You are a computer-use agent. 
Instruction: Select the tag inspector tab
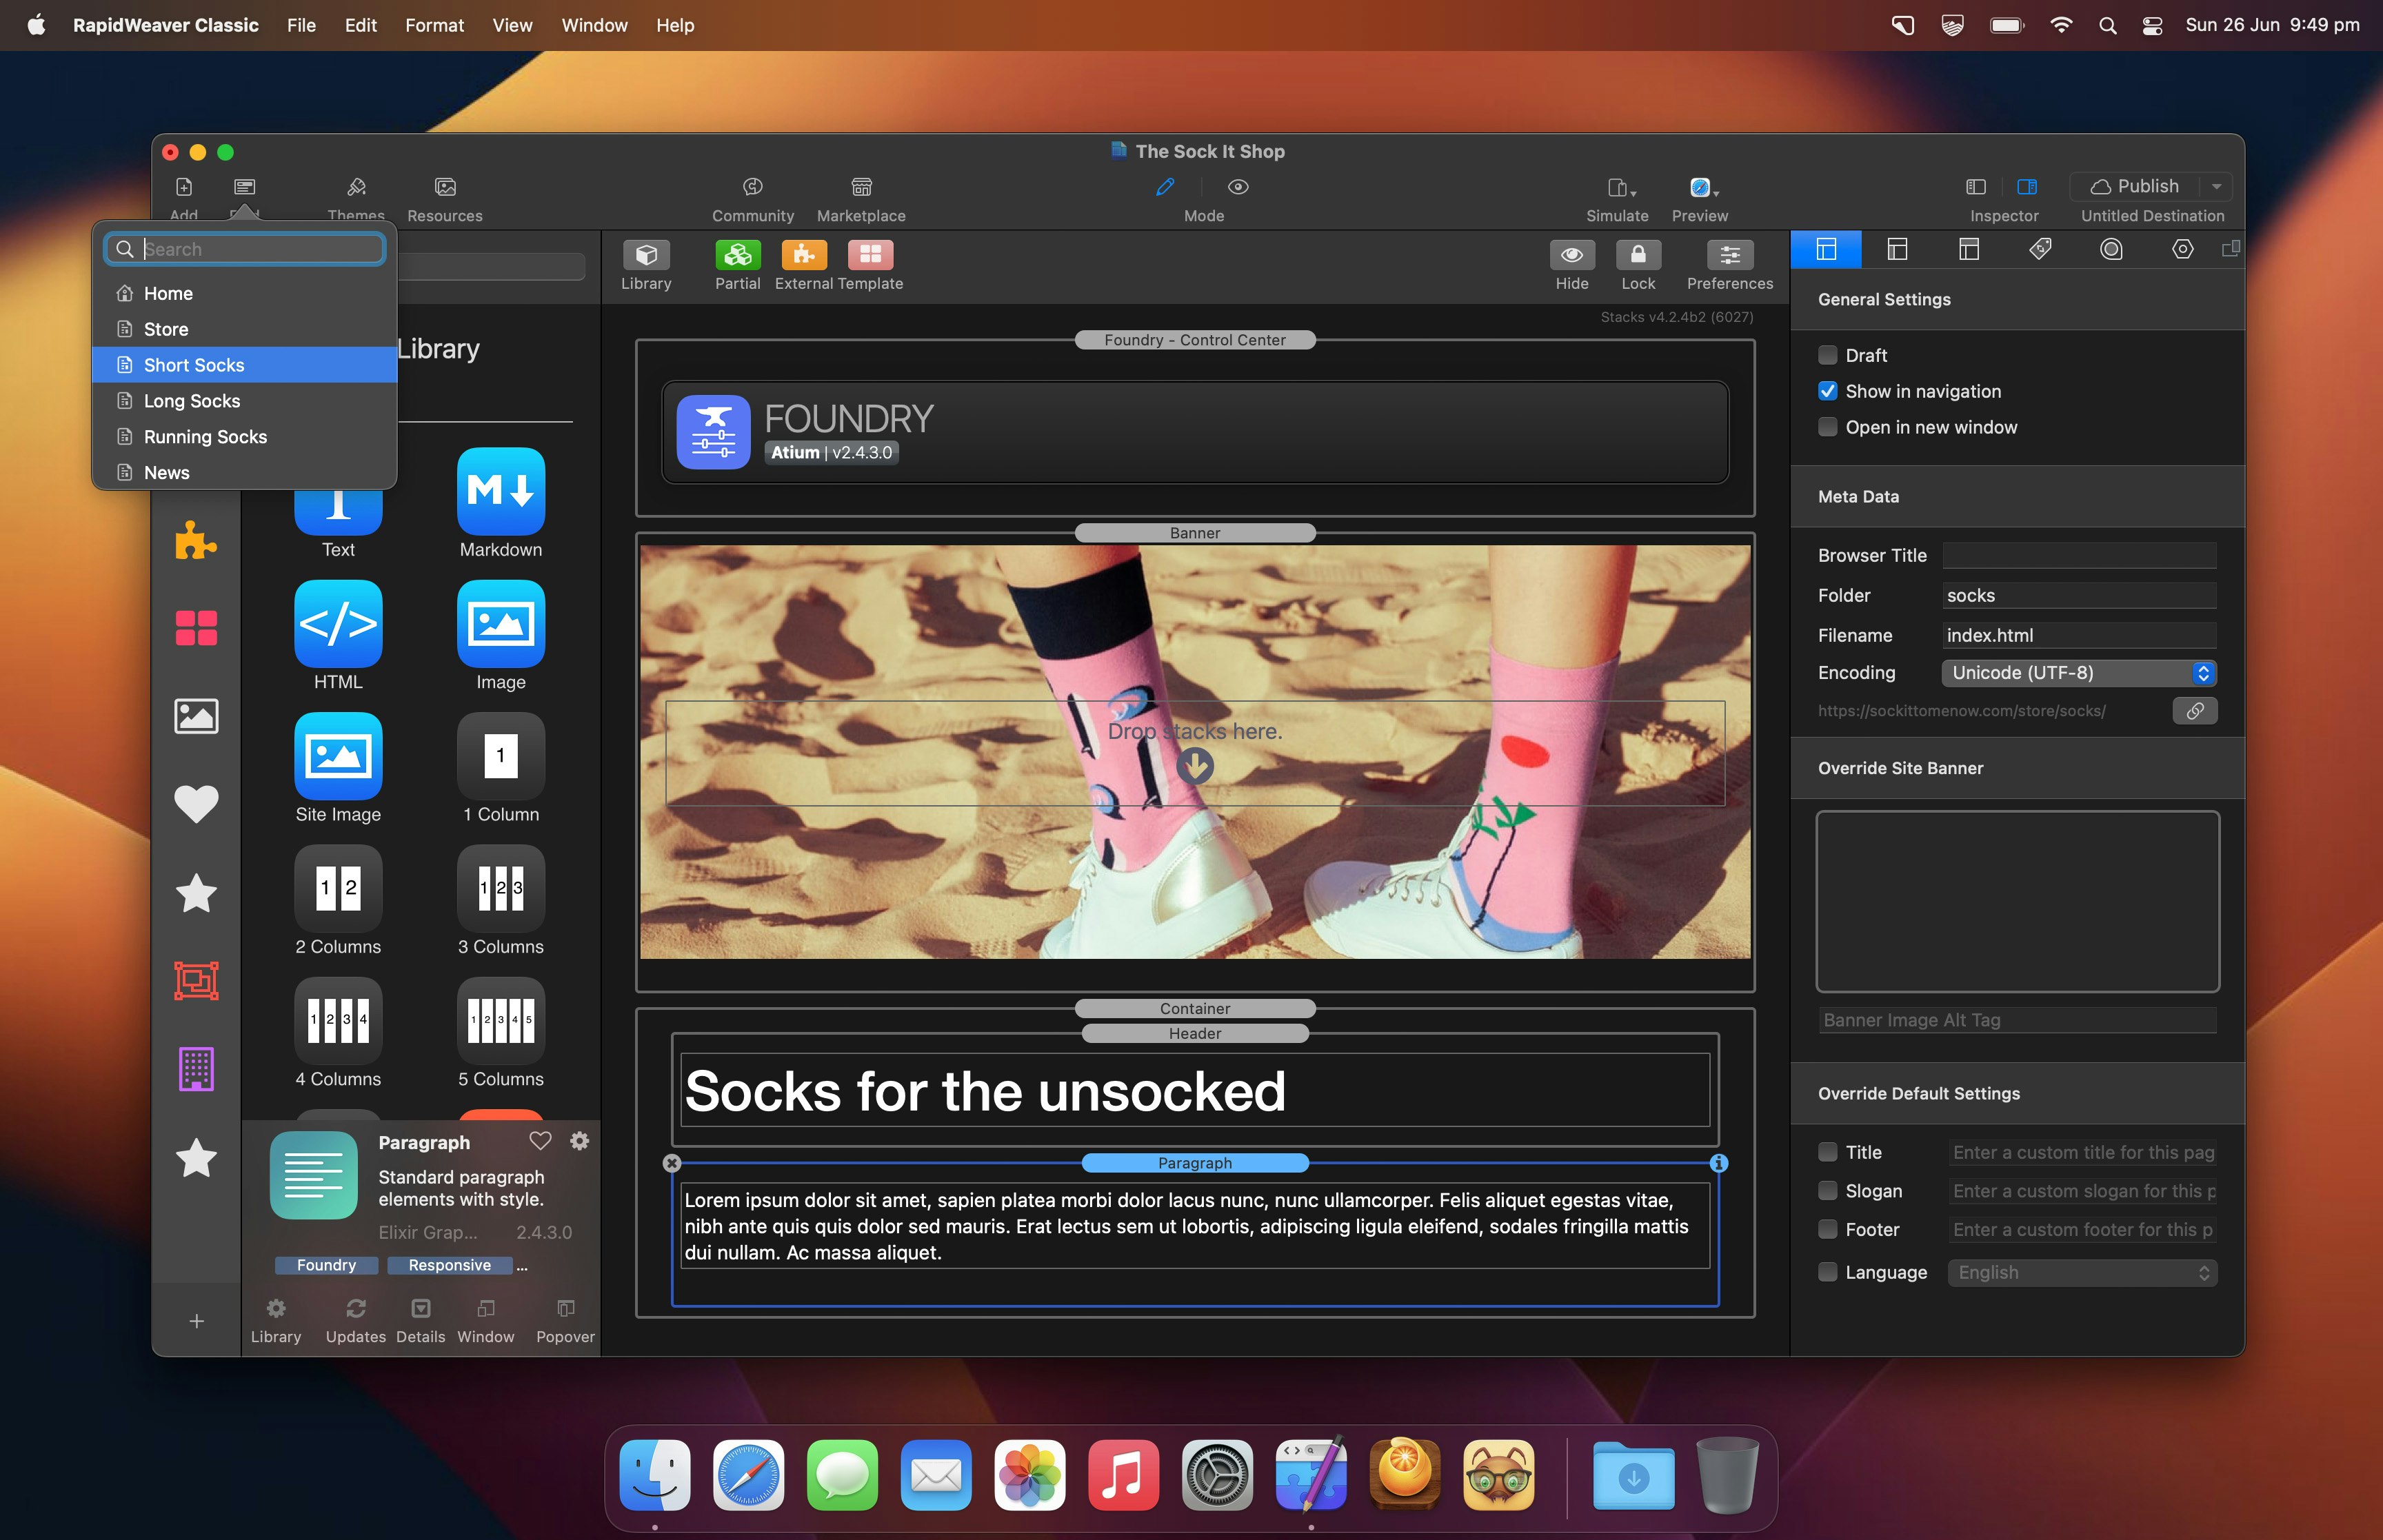tap(2040, 250)
